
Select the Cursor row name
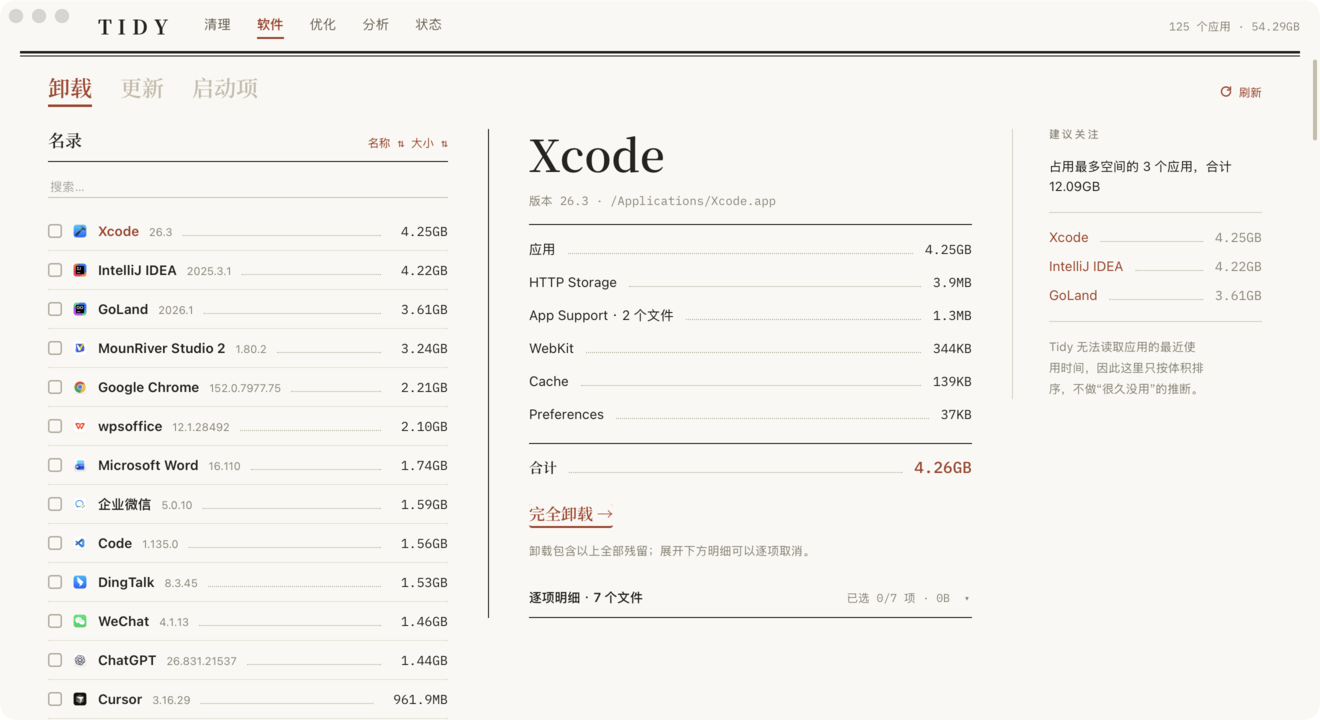coord(120,699)
